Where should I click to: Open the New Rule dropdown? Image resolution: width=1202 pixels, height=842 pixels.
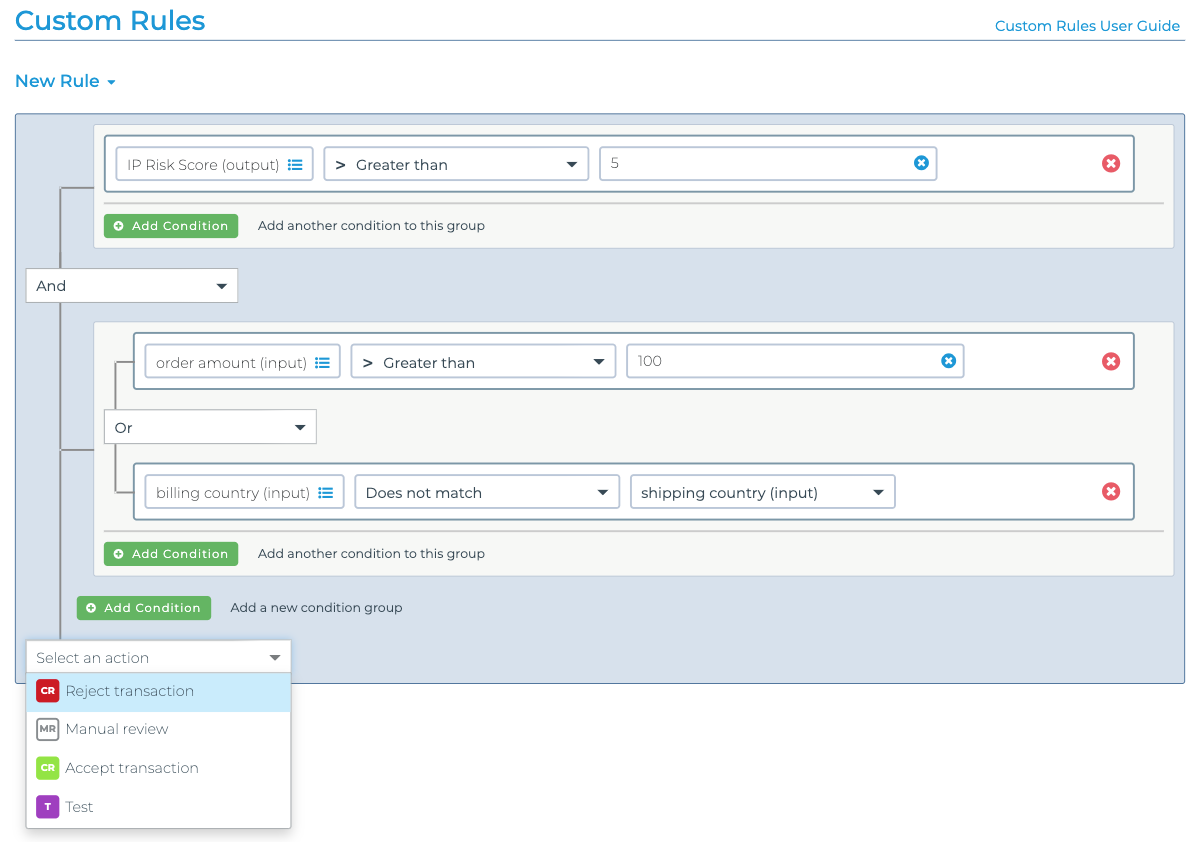(x=65, y=81)
